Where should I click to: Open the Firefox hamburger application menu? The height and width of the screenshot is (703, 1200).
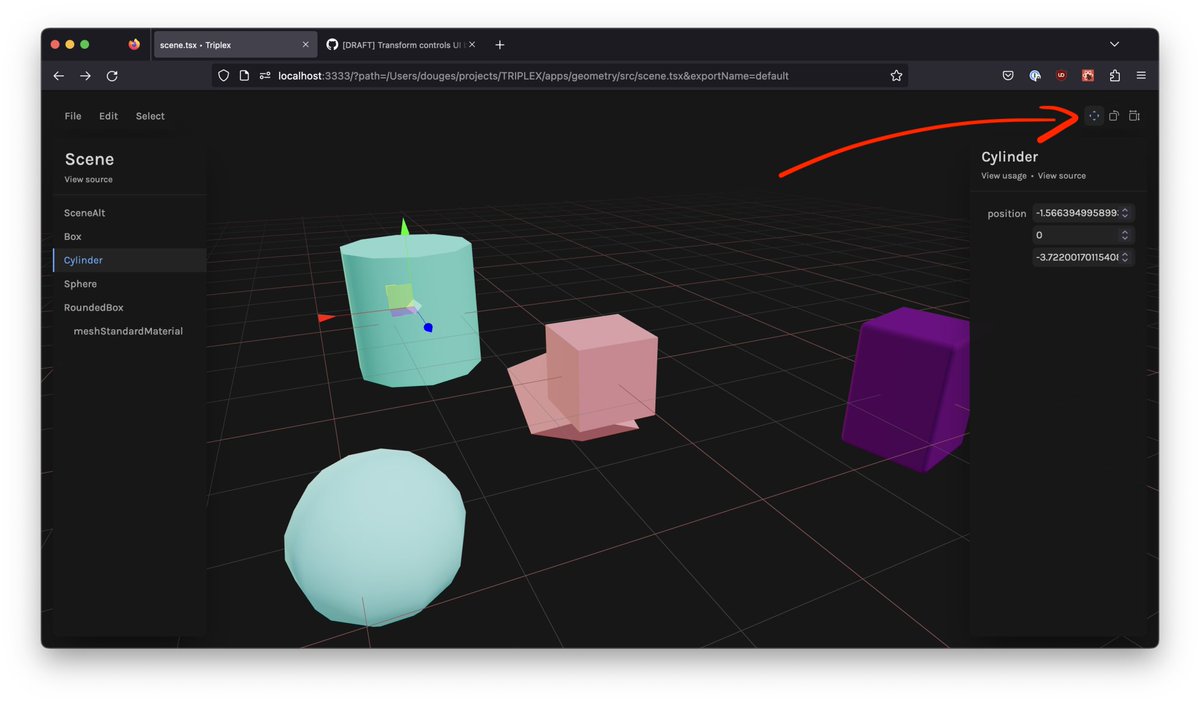pyautogui.click(x=1141, y=76)
